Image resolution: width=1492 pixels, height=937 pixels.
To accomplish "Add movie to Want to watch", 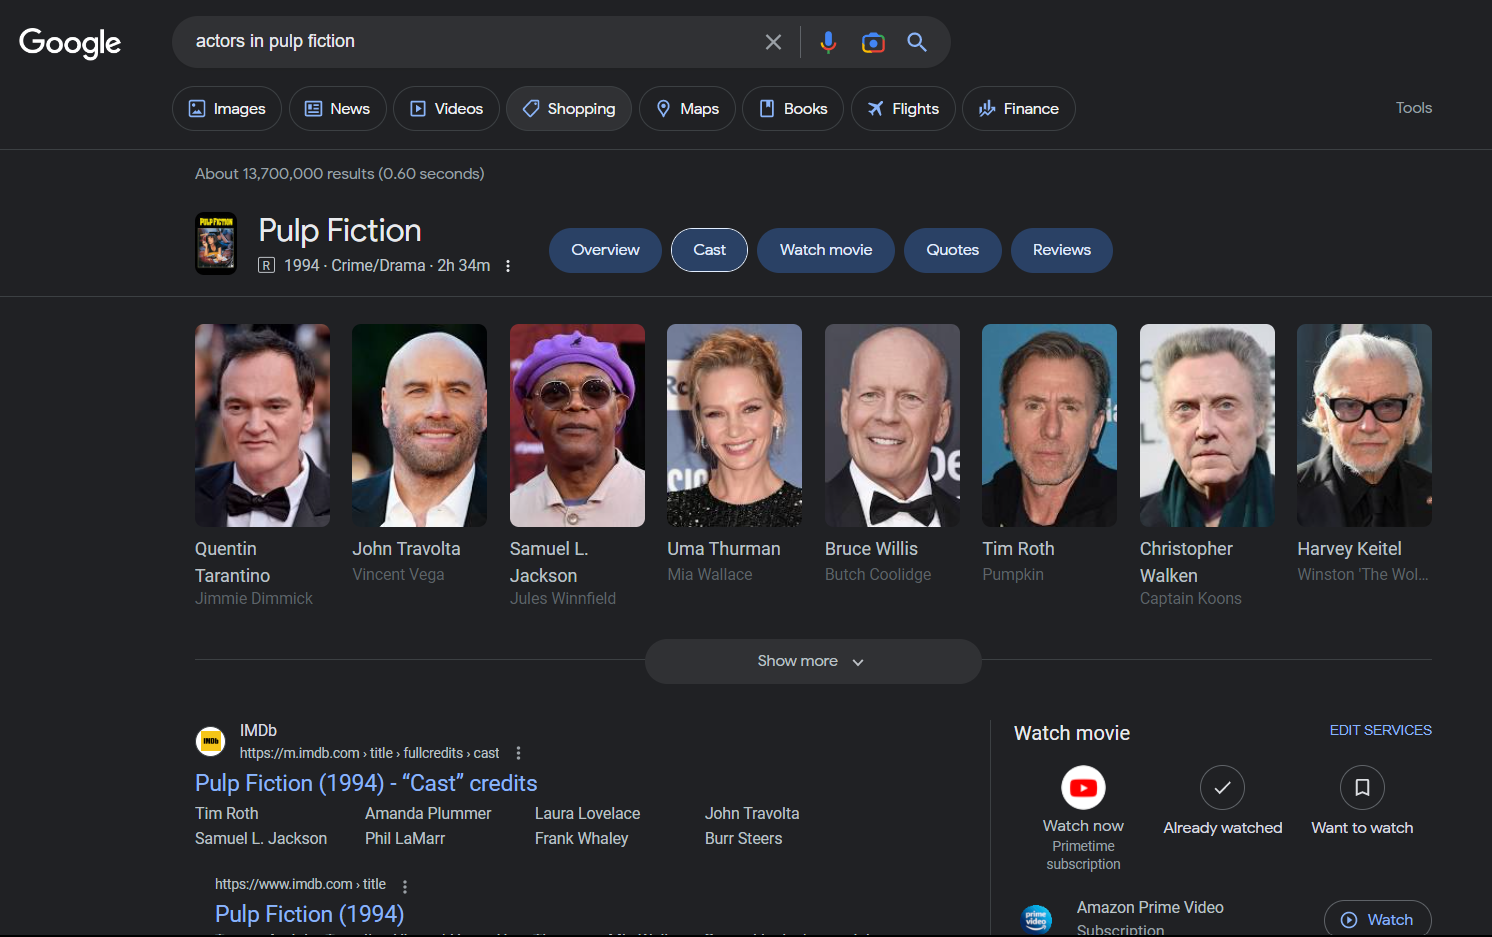I will click(1362, 788).
